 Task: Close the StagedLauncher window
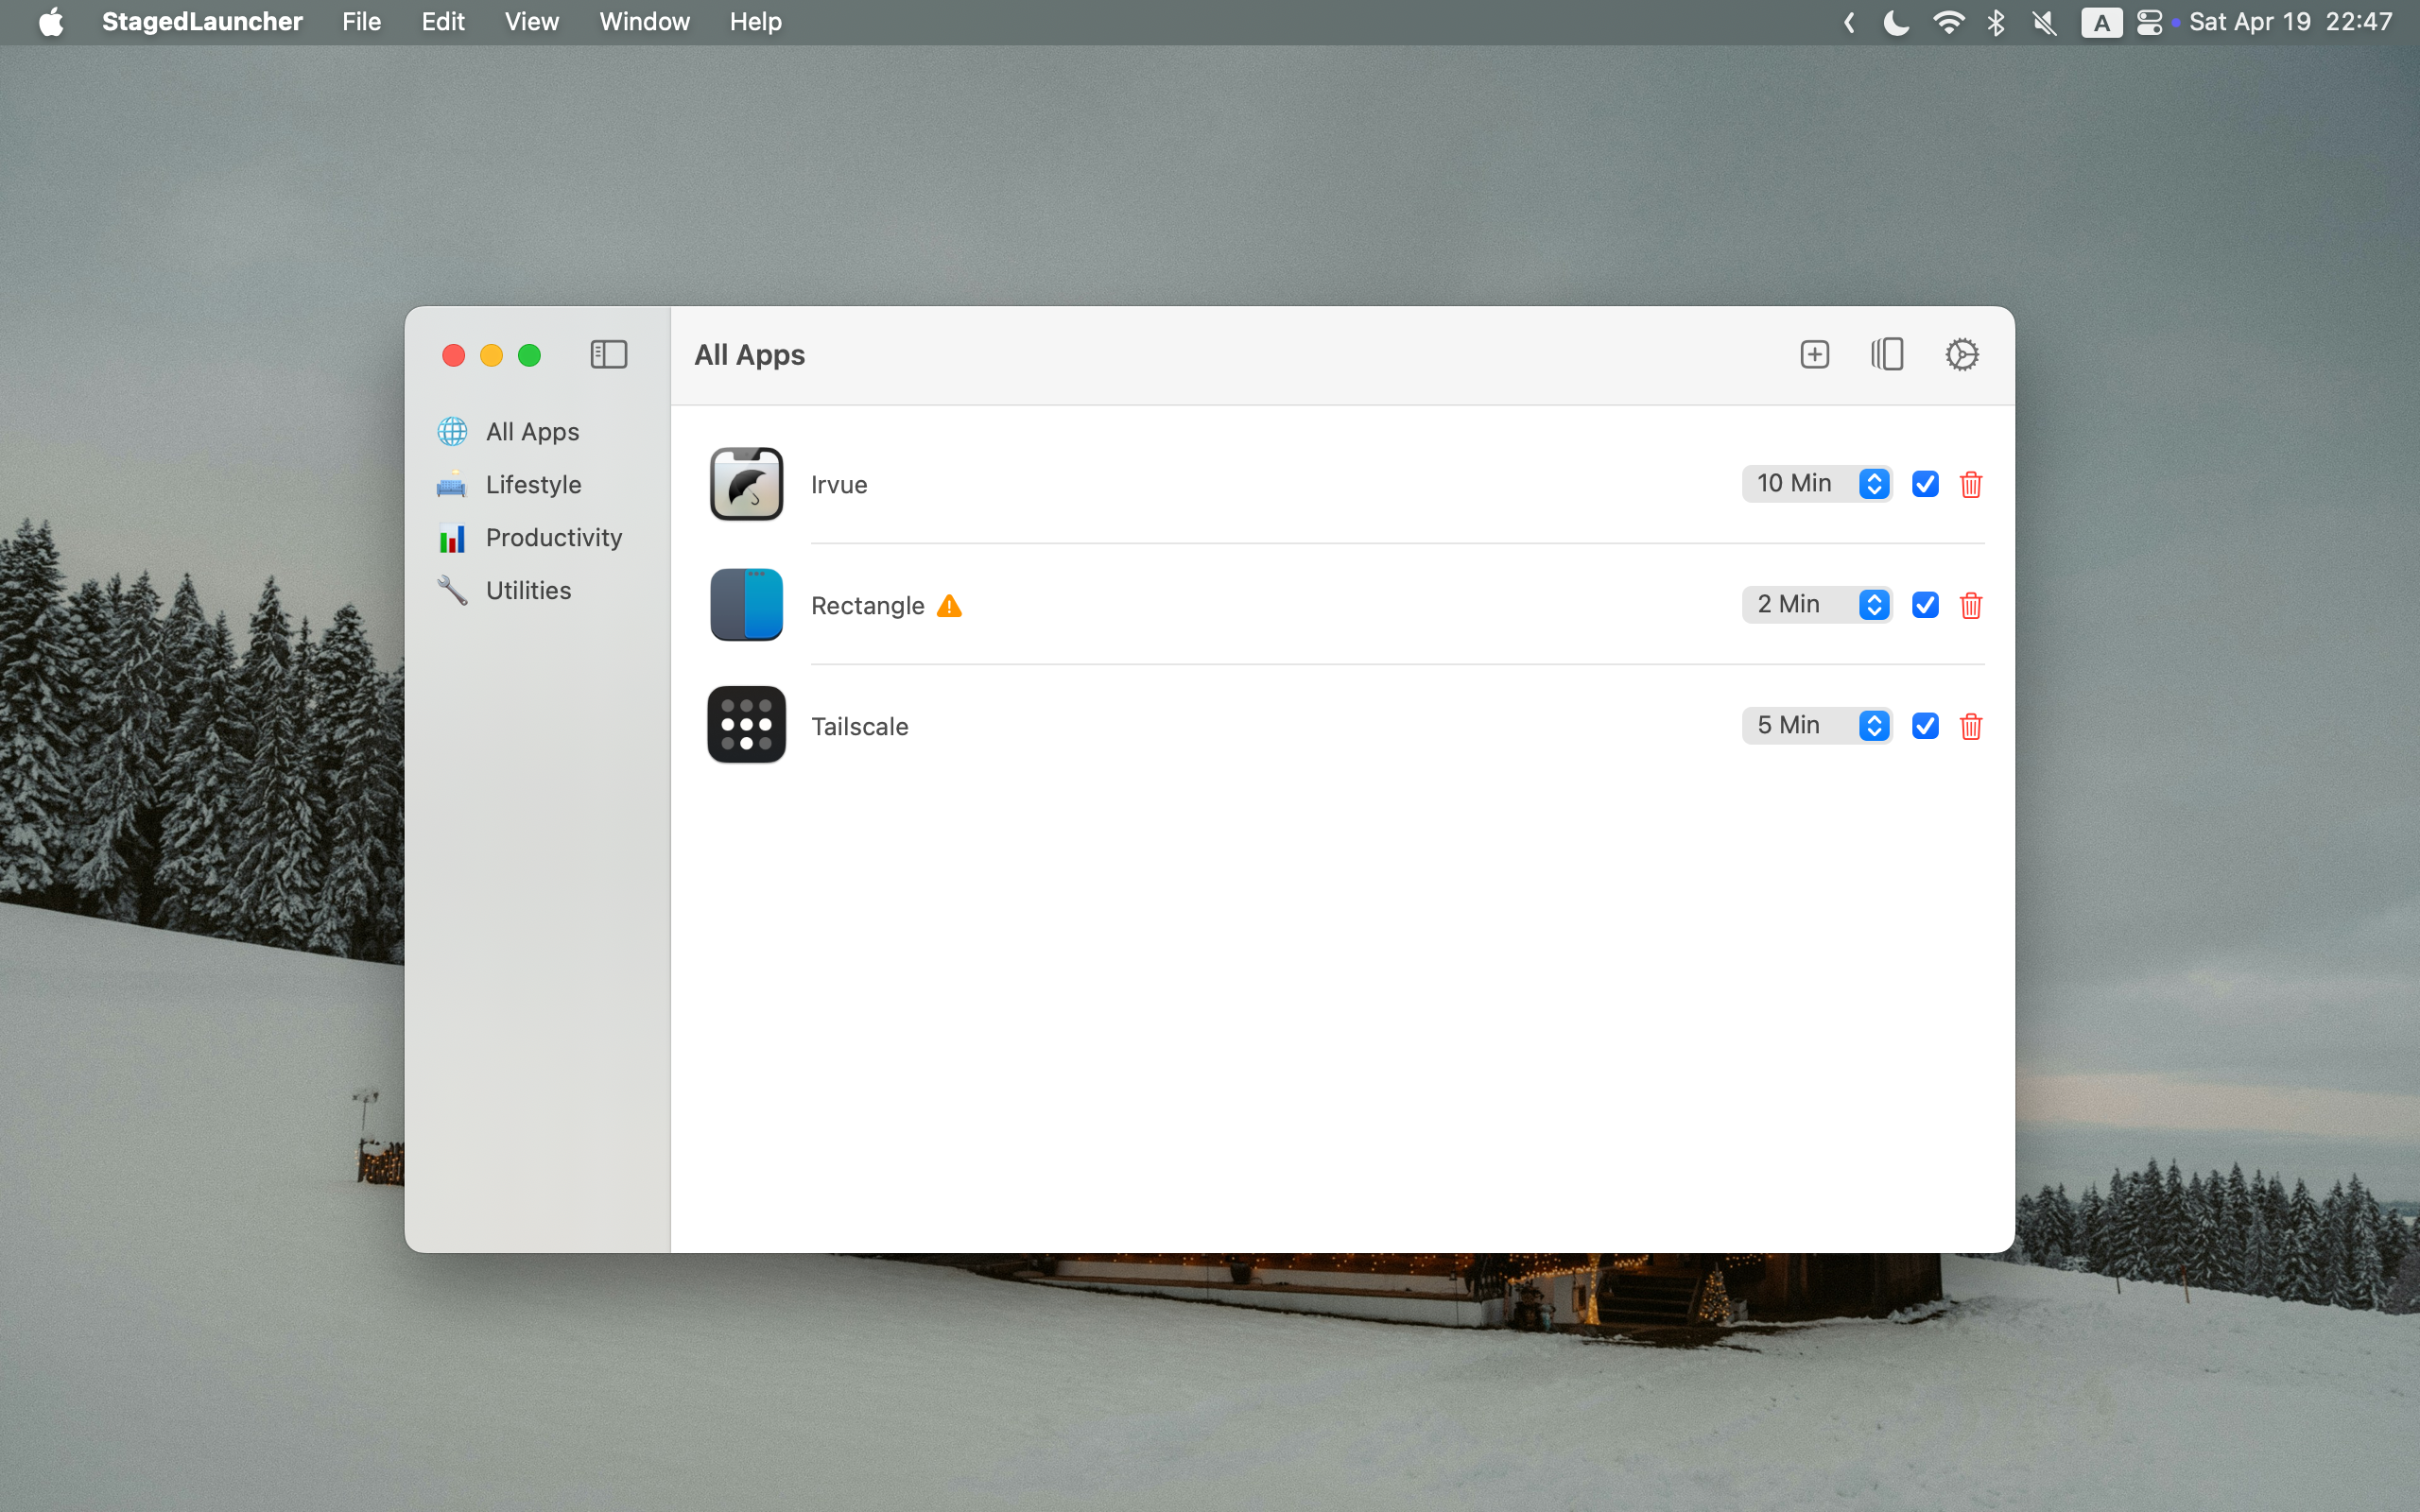click(x=453, y=355)
